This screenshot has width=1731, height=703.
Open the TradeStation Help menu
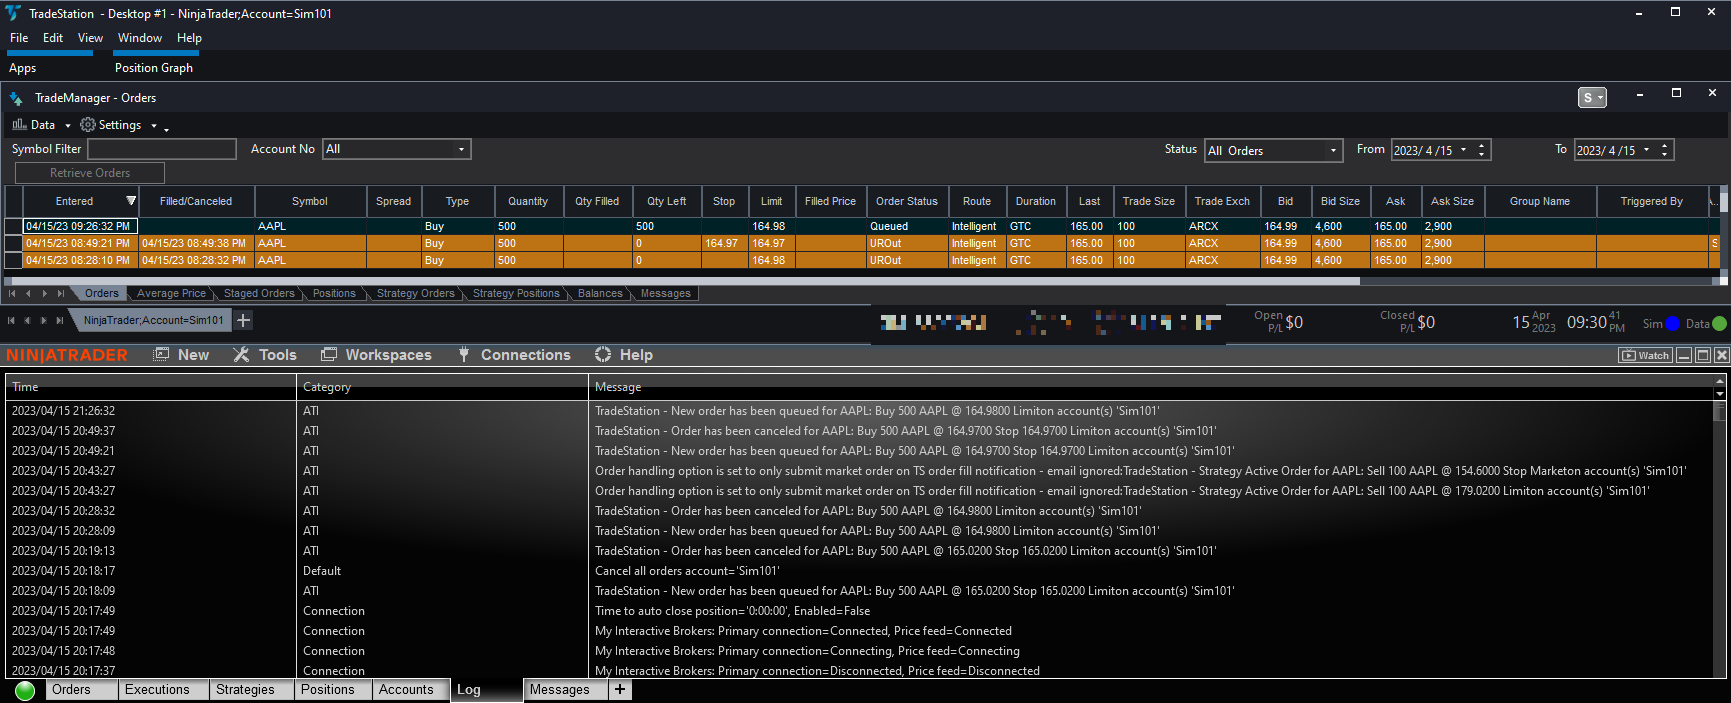coord(189,38)
